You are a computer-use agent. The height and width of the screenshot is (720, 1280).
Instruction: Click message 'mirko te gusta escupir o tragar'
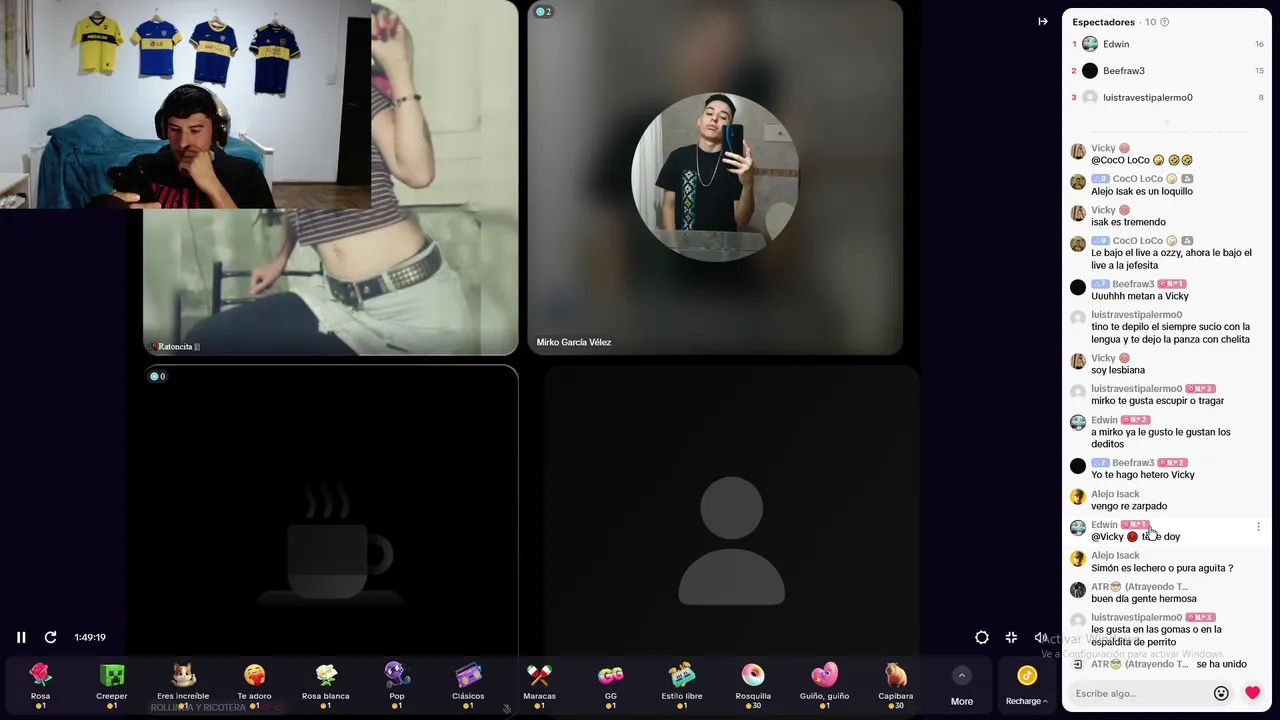click(x=1157, y=401)
